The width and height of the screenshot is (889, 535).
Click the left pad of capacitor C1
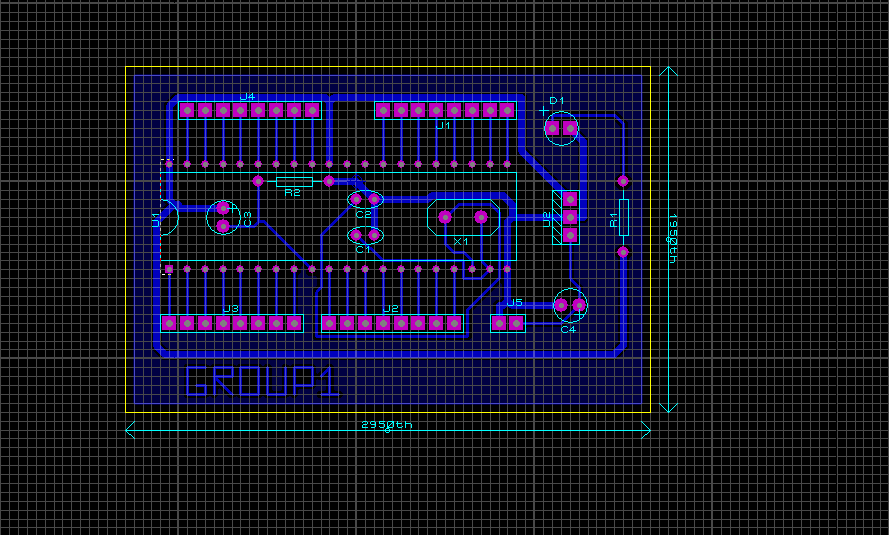point(357,235)
